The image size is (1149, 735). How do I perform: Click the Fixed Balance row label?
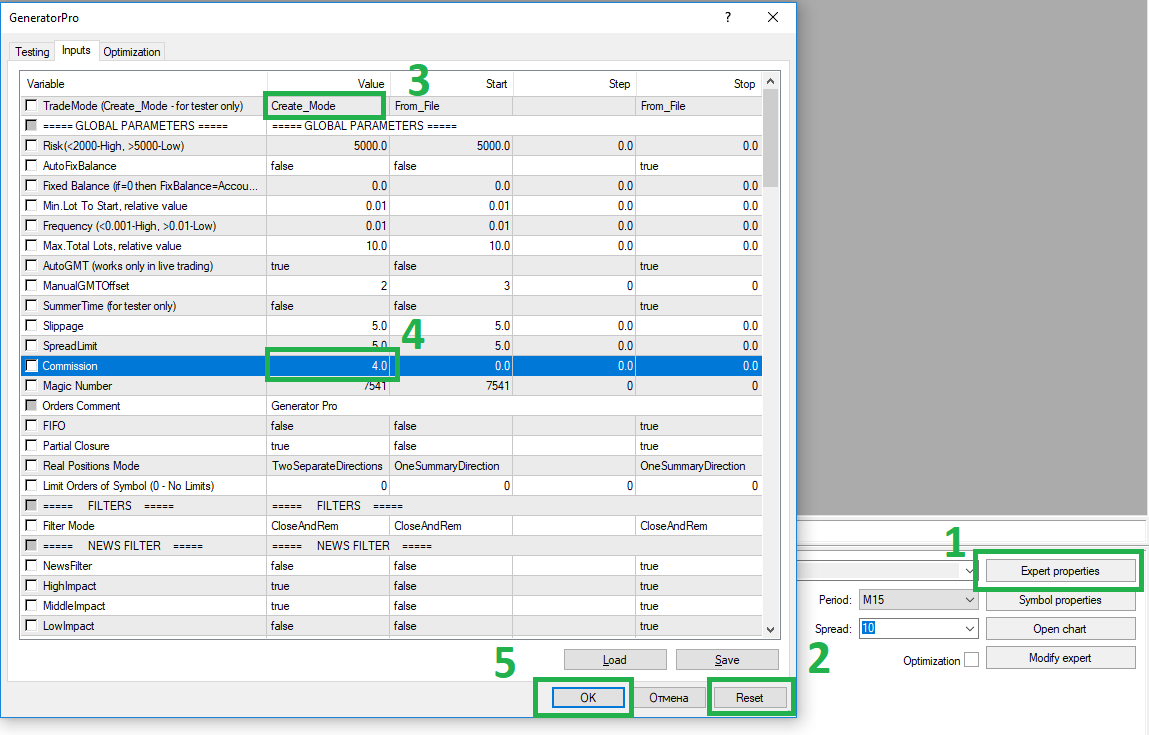(x=150, y=186)
